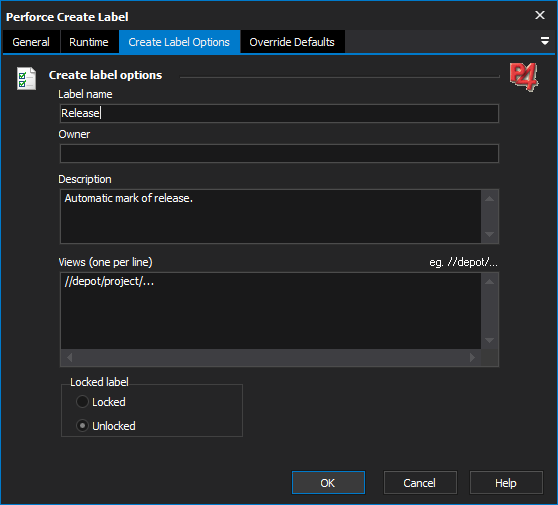
Task: Click Views vertical scrollbar up arrow
Action: [x=490, y=282]
